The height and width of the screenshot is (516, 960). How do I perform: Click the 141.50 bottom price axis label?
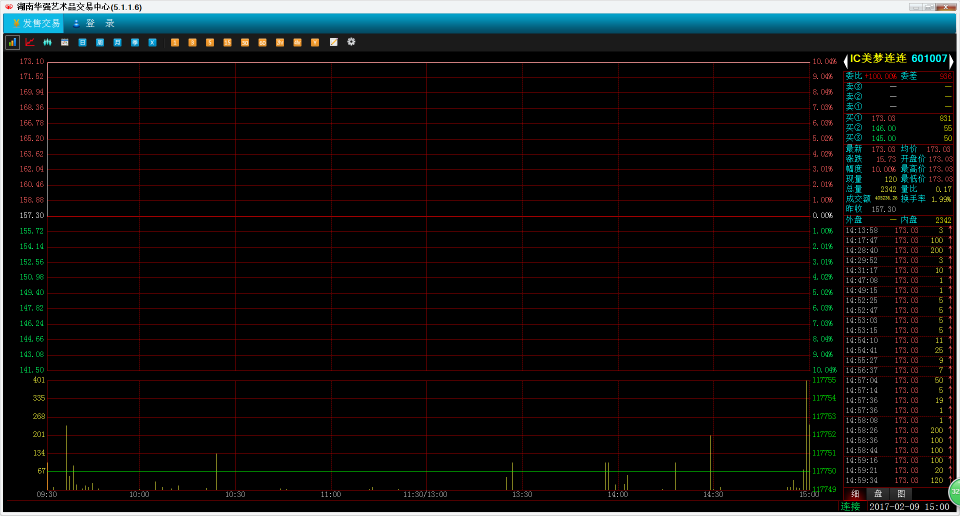tap(32, 370)
